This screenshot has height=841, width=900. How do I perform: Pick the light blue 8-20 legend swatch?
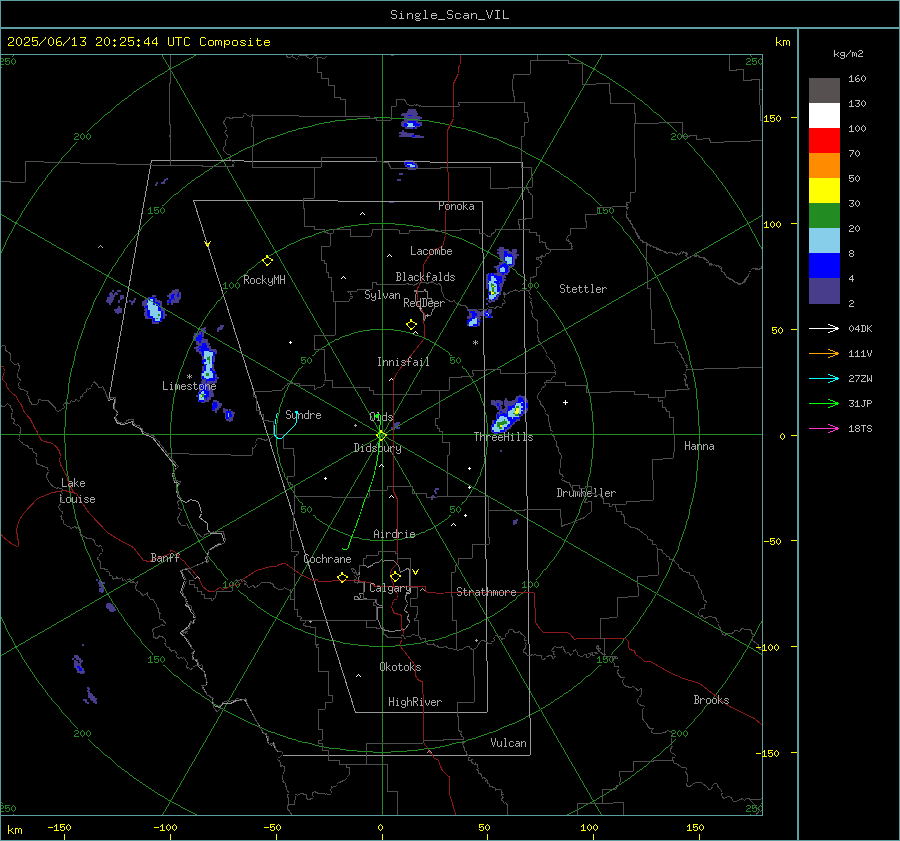(824, 241)
